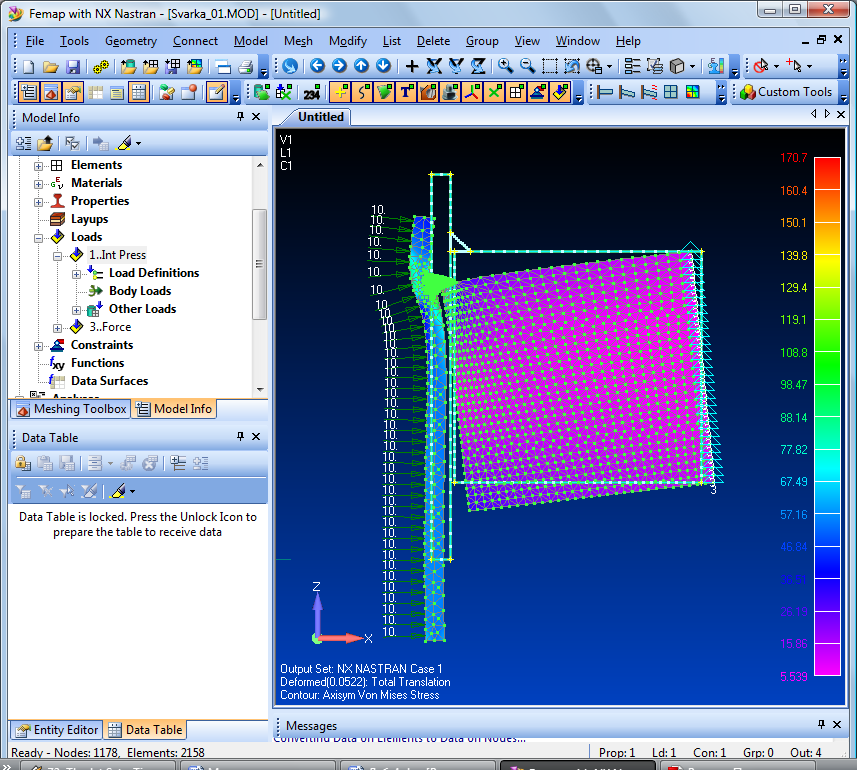Click red top of contour color legend

coord(827,173)
